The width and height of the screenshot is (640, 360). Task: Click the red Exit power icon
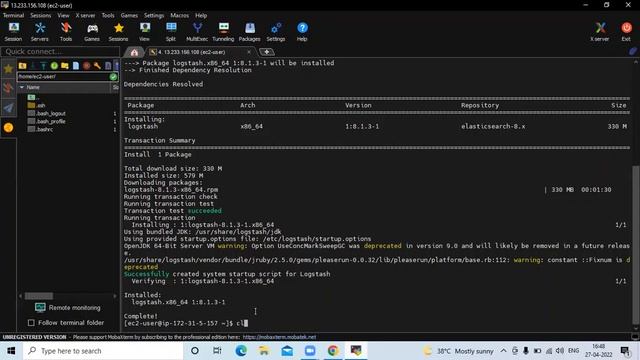coord(627,32)
